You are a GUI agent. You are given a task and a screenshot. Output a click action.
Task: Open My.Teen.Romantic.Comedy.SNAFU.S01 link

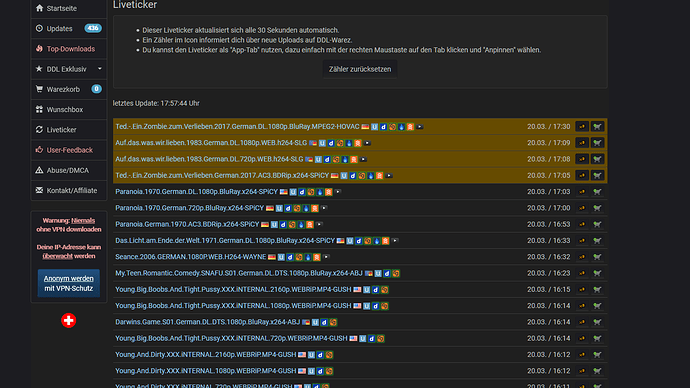tap(239, 273)
